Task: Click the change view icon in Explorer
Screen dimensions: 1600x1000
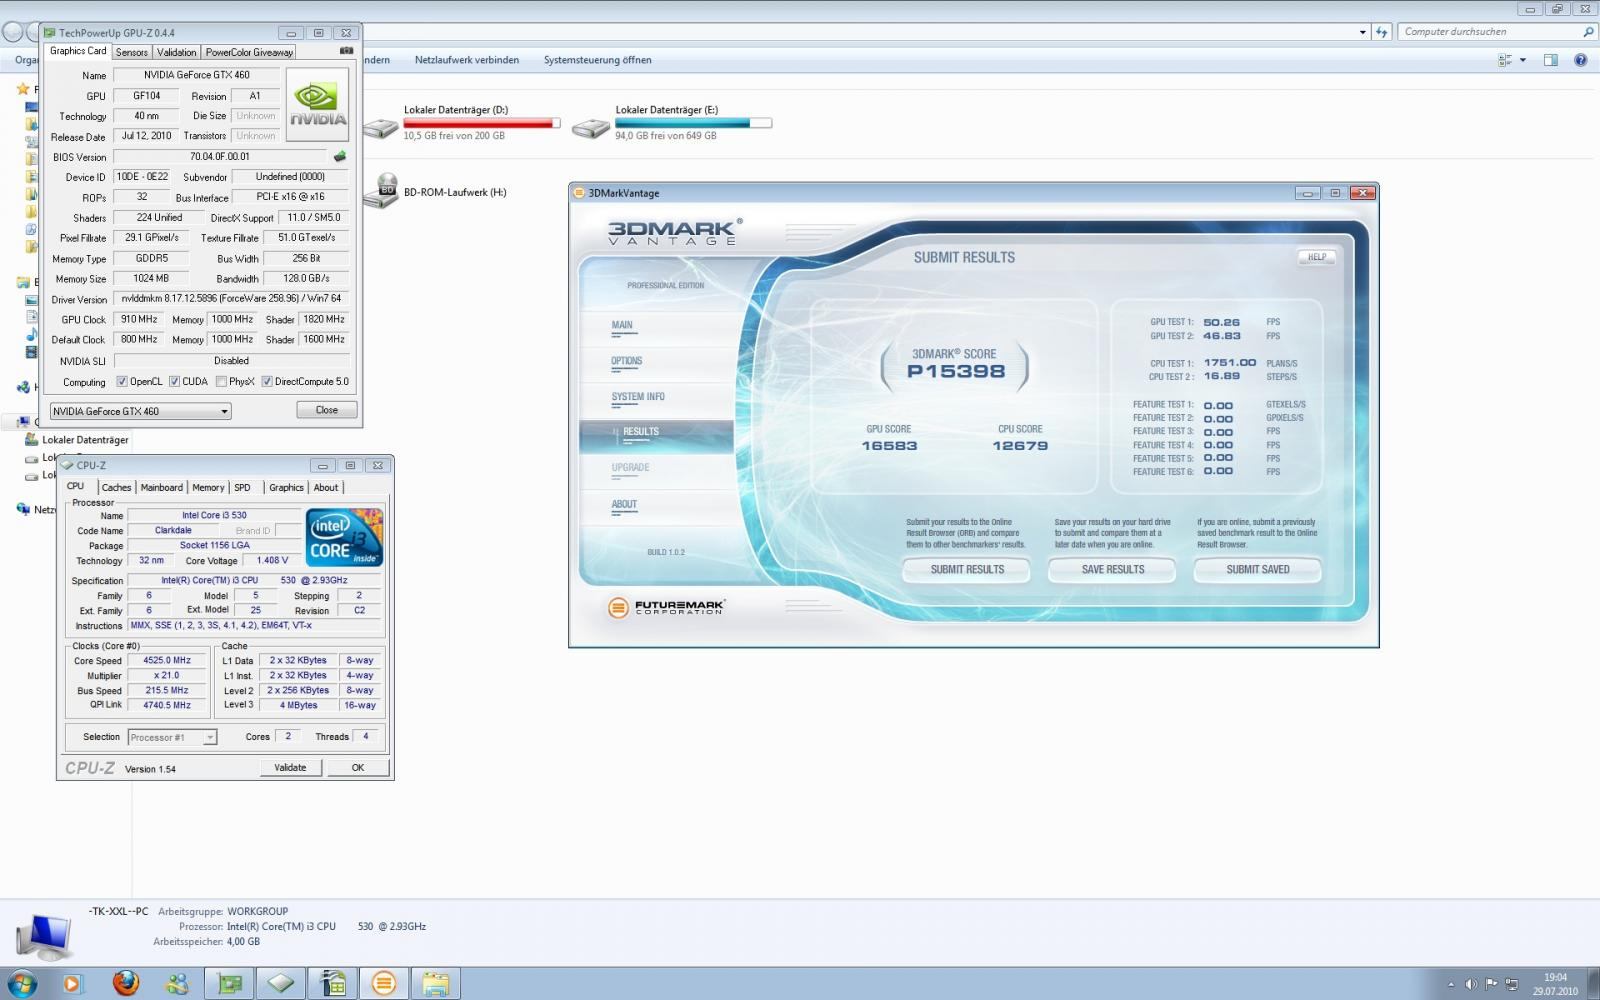Action: point(1505,60)
